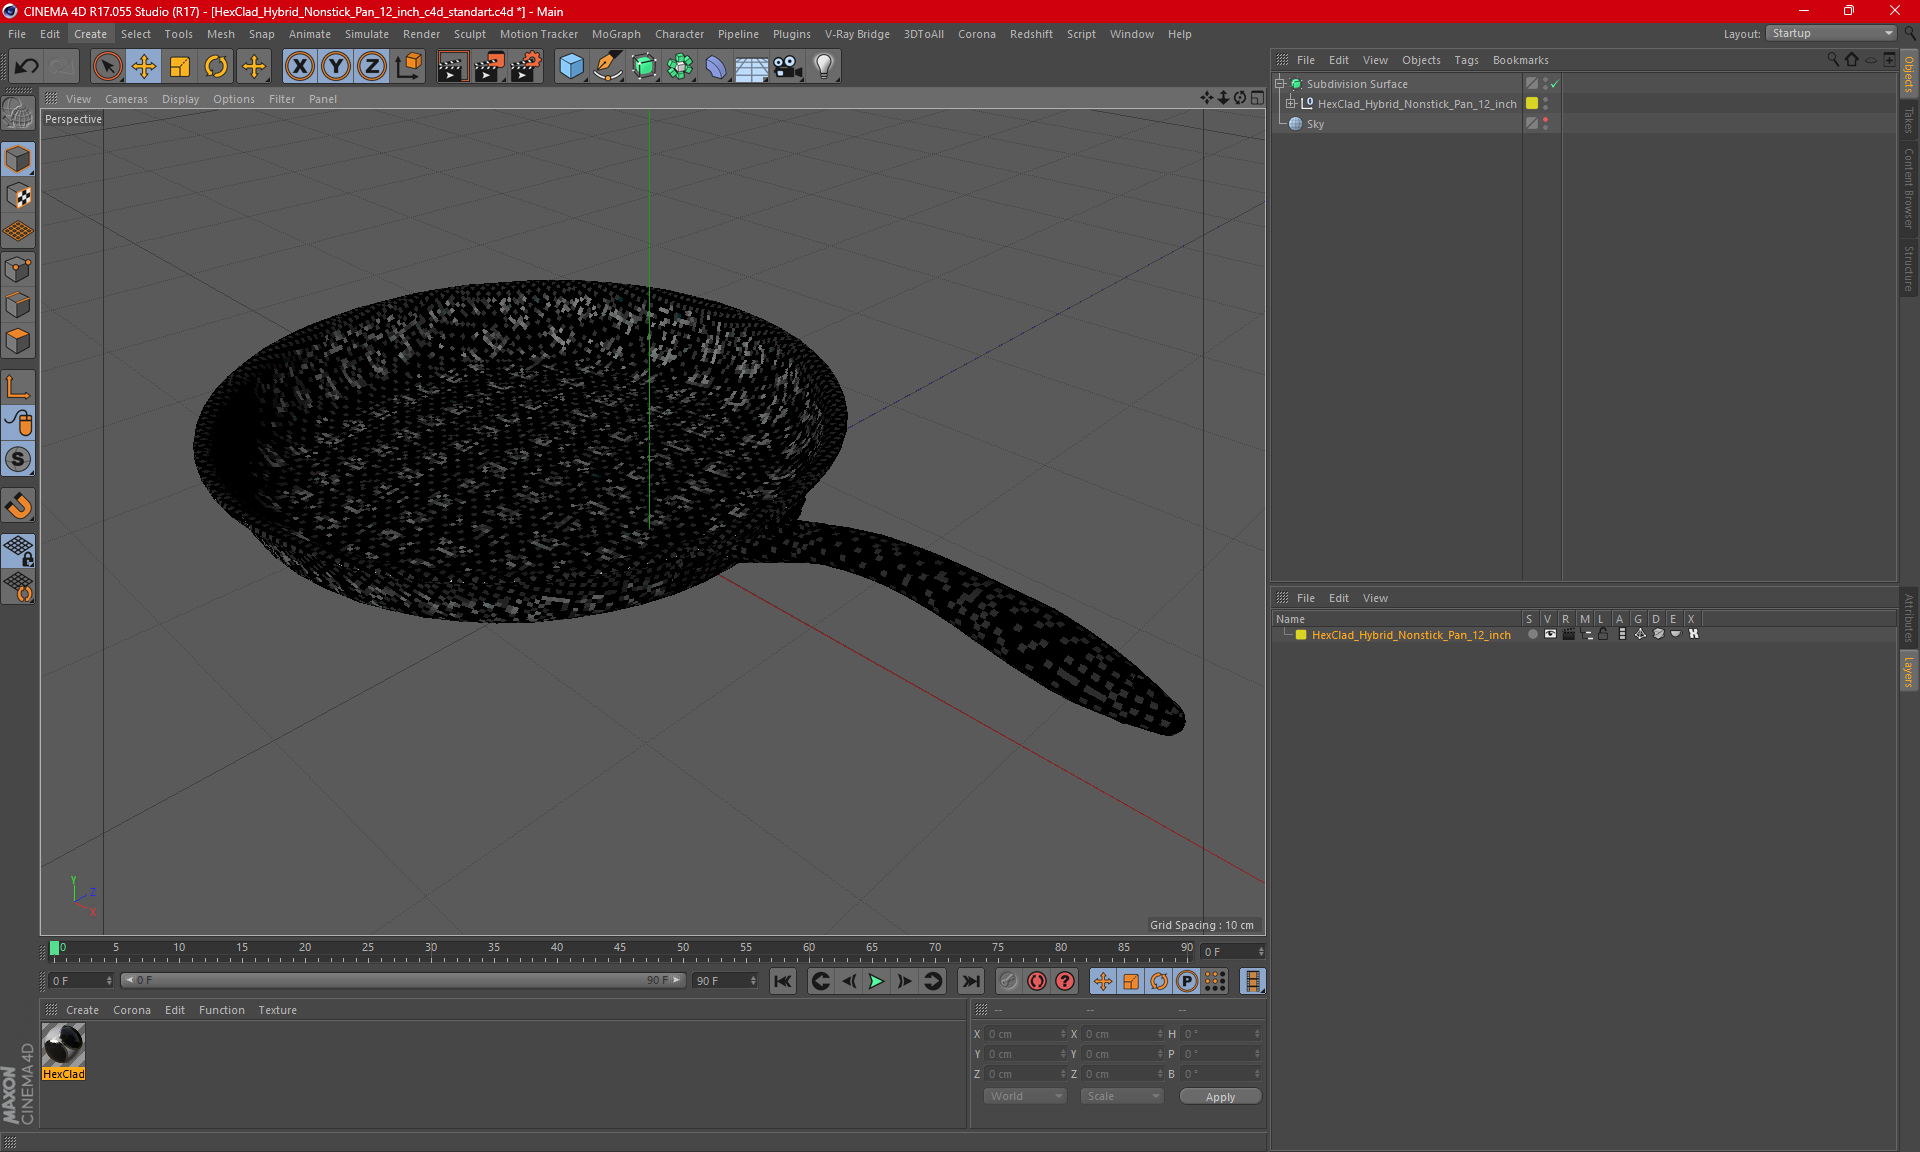1920x1152 pixels.
Task: Click the Locked Workplane icon
Action: [18, 550]
